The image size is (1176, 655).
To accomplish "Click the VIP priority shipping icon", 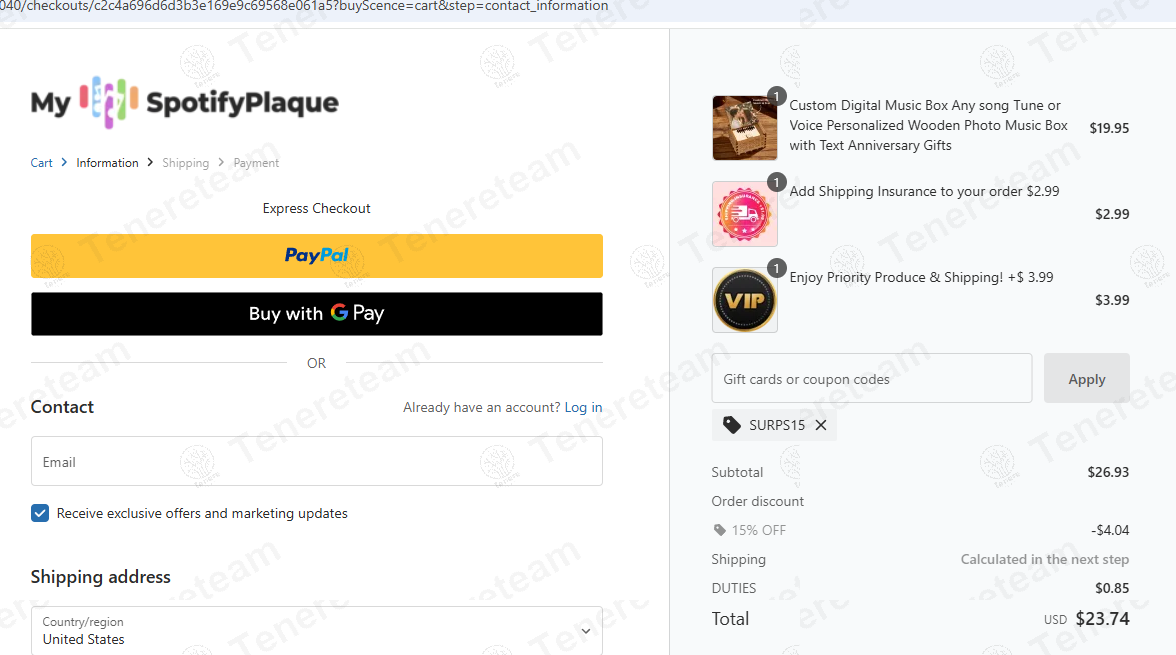I will [x=745, y=300].
